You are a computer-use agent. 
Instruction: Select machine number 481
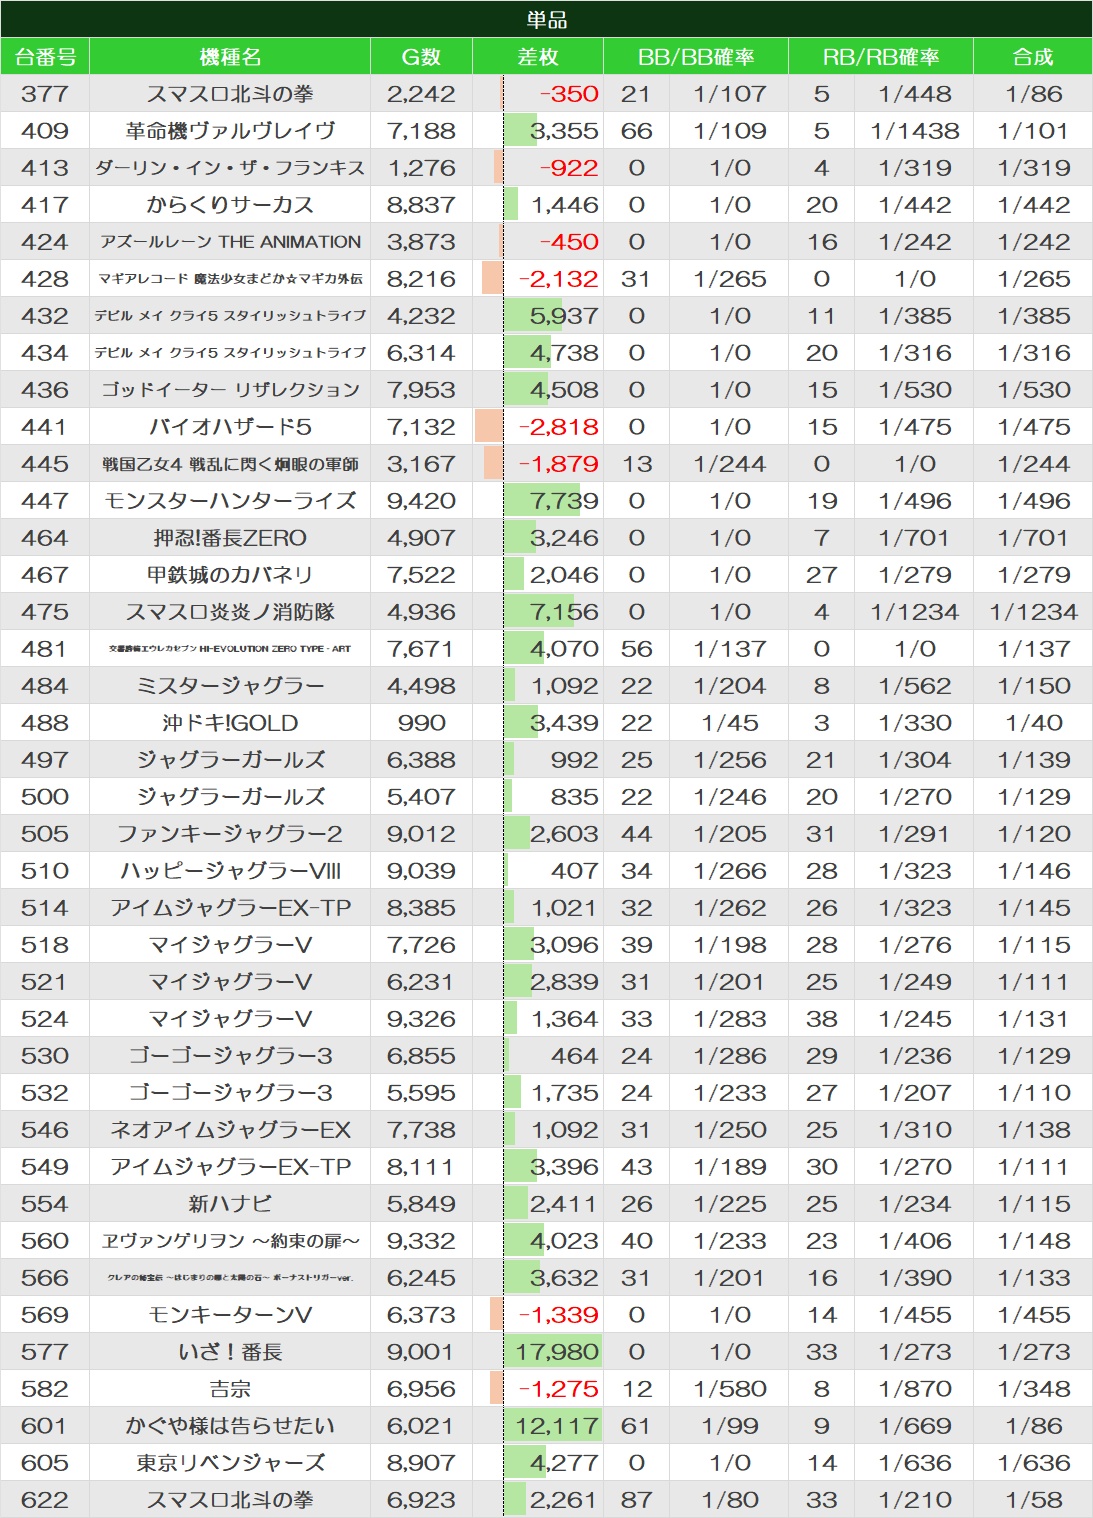coord(45,649)
